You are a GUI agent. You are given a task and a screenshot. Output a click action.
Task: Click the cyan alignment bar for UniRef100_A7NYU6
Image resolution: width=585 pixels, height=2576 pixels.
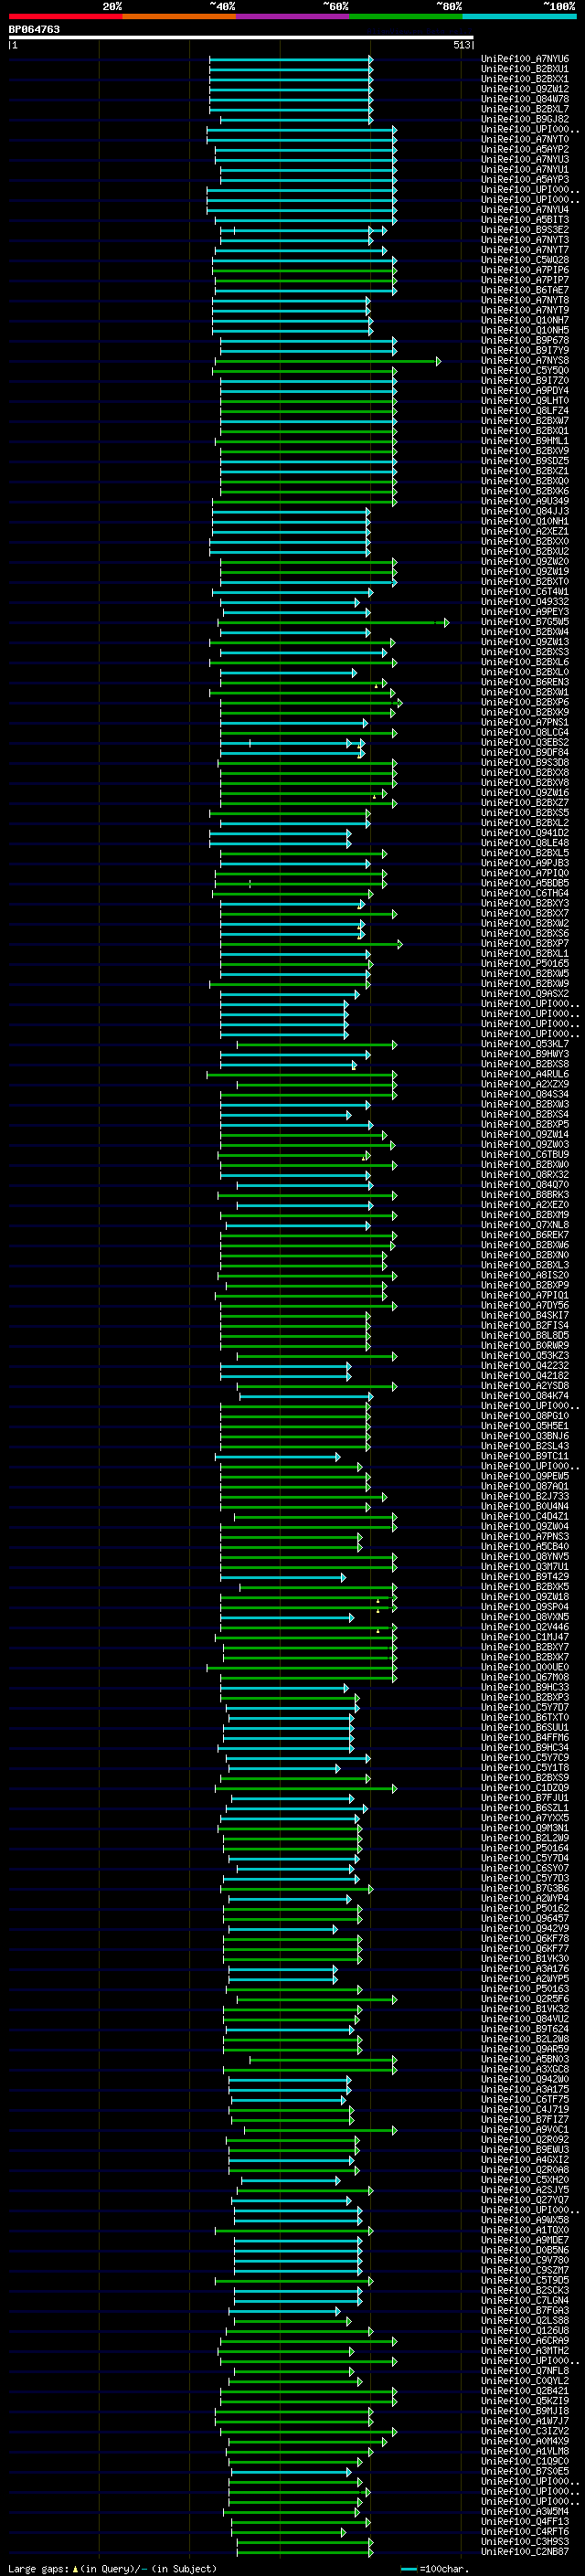tap(291, 59)
